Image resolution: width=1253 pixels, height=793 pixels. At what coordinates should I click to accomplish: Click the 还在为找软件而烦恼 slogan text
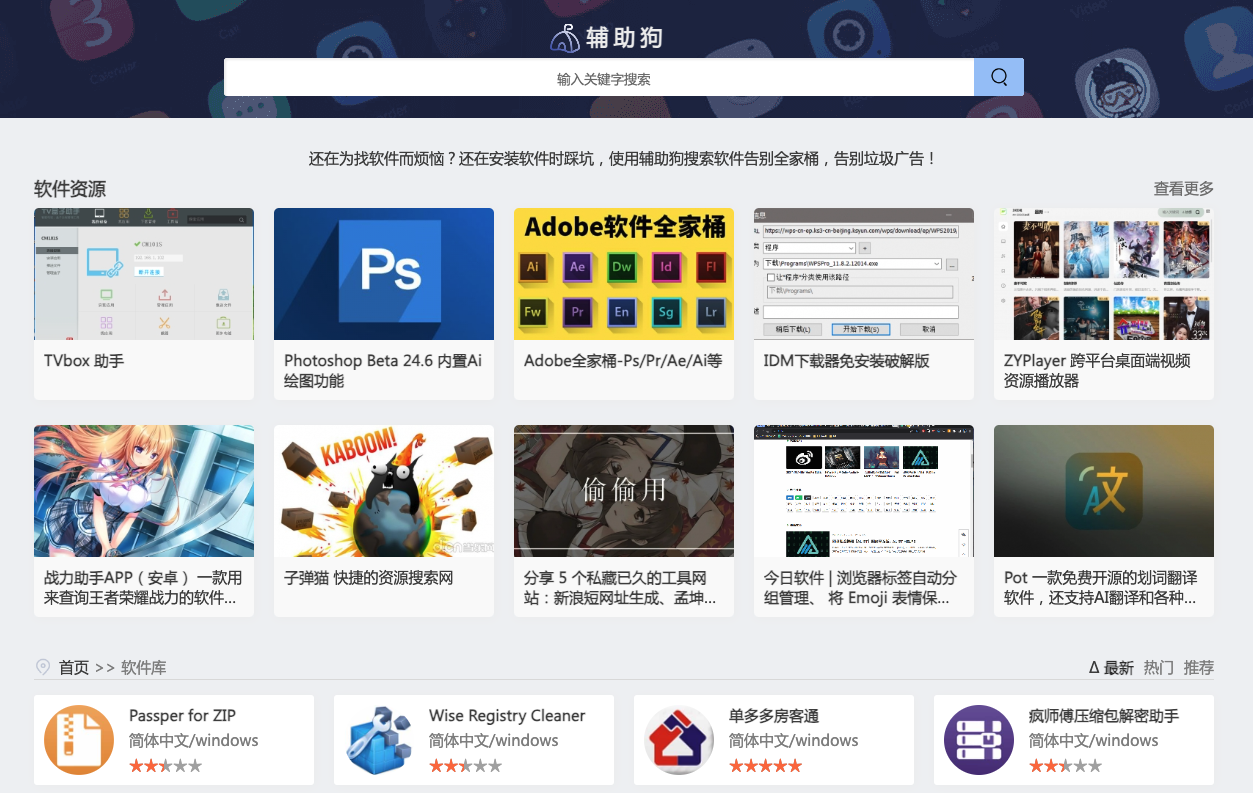pyautogui.click(x=623, y=158)
